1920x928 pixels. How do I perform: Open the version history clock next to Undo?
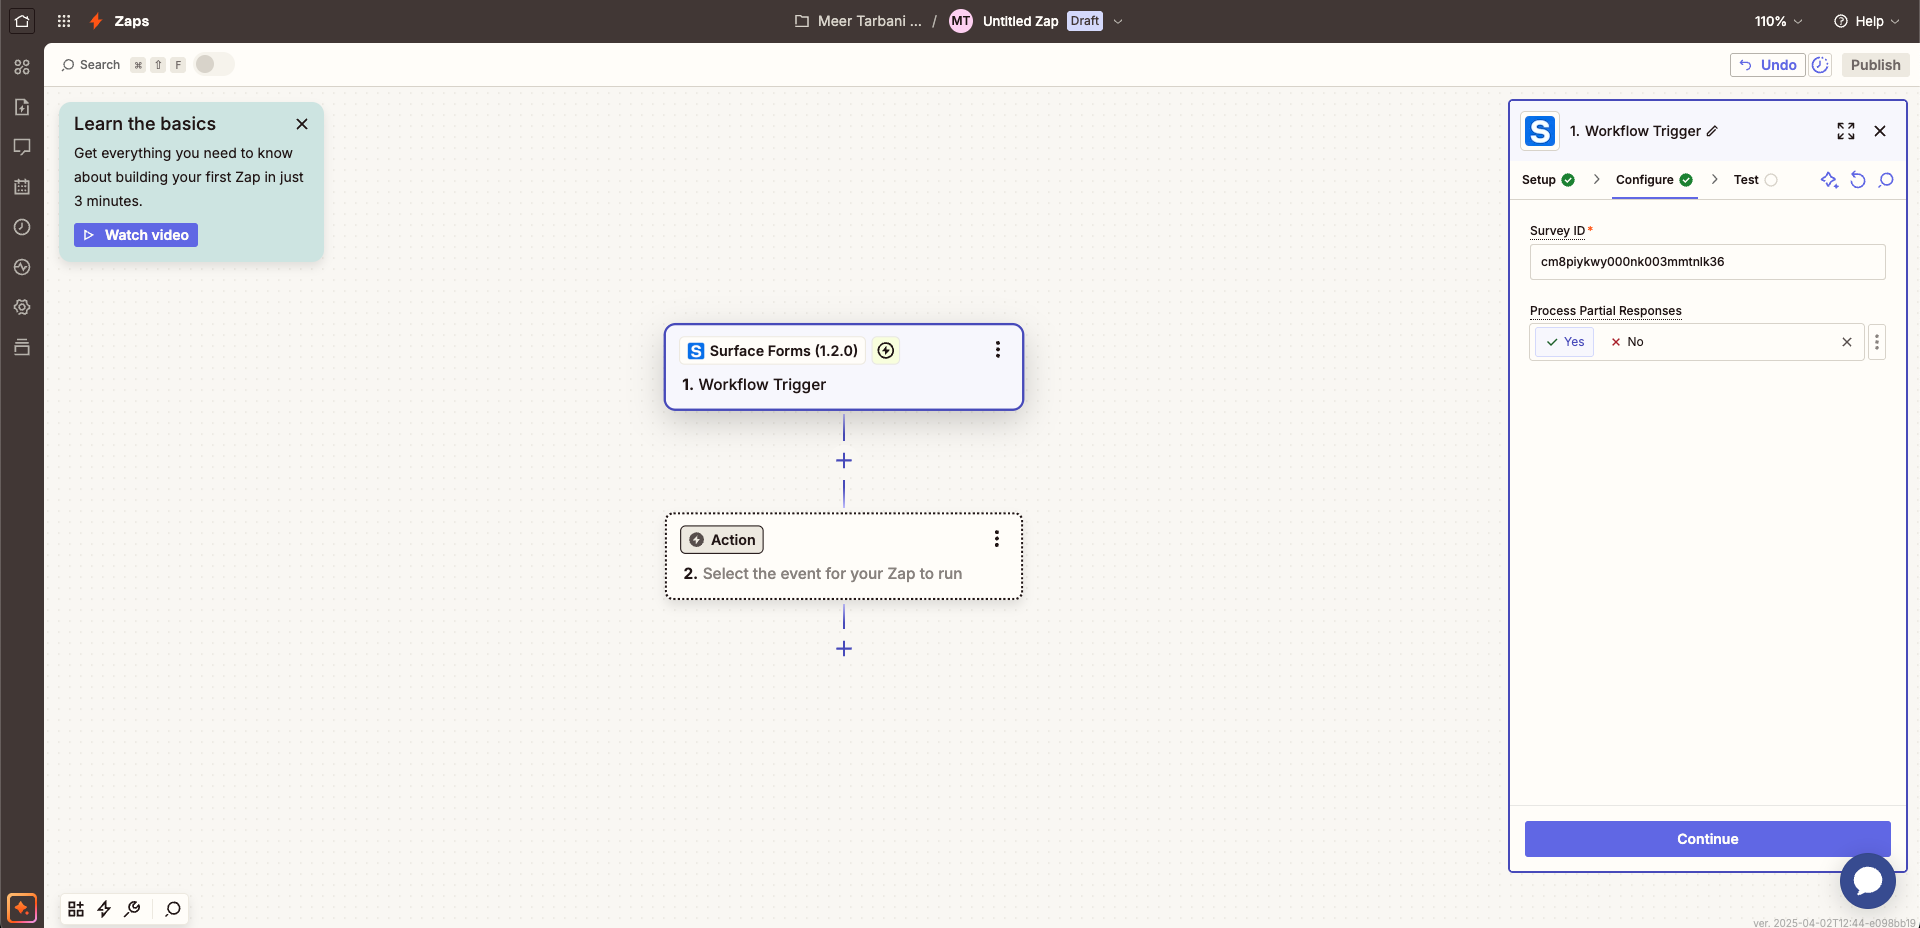click(x=1820, y=65)
